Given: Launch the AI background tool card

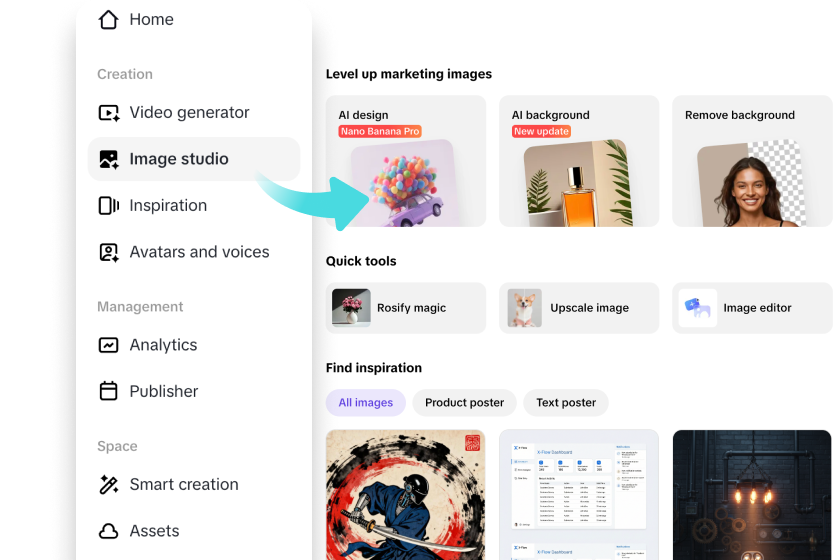Looking at the screenshot, I should coord(579,161).
